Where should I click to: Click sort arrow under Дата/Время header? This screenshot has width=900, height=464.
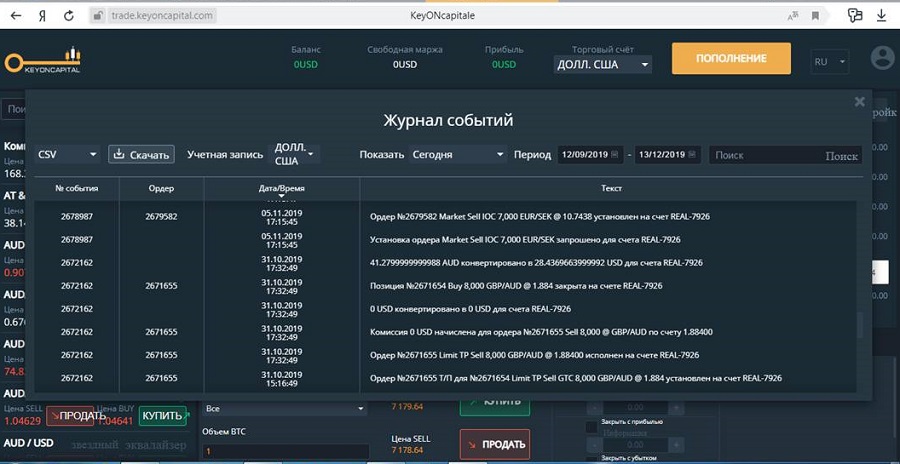pyautogui.click(x=281, y=197)
